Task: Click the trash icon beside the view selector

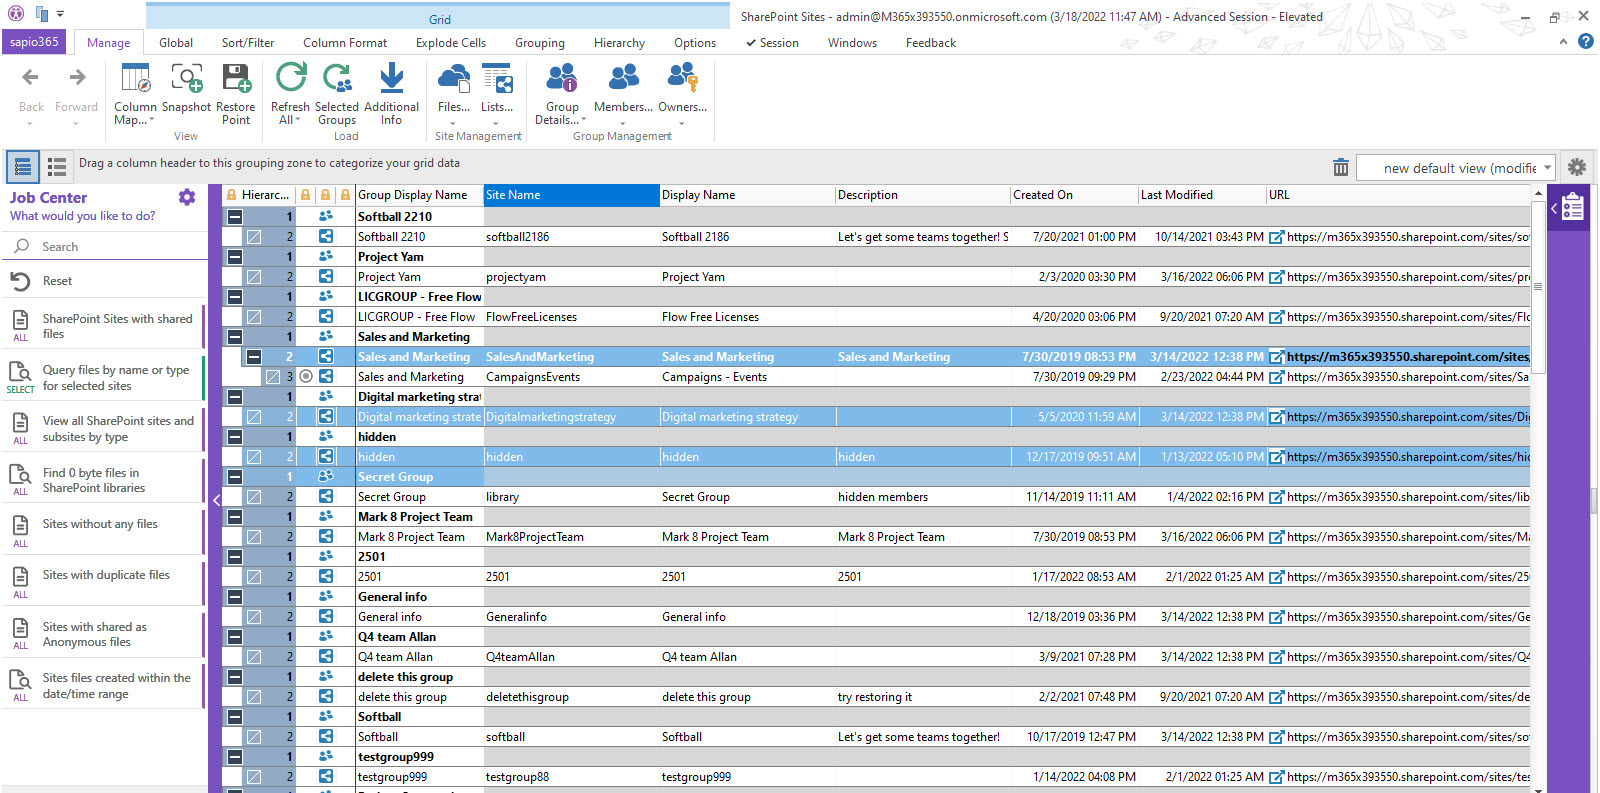Action: coord(1340,168)
